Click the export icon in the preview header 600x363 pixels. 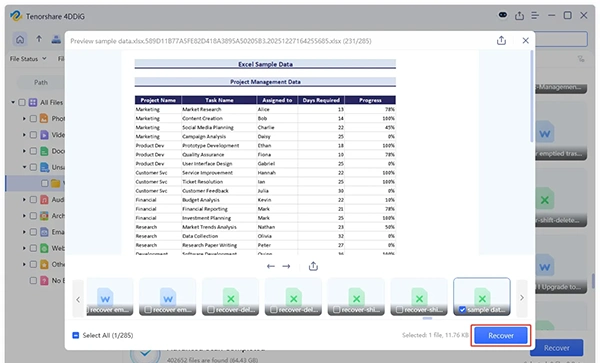(x=501, y=41)
